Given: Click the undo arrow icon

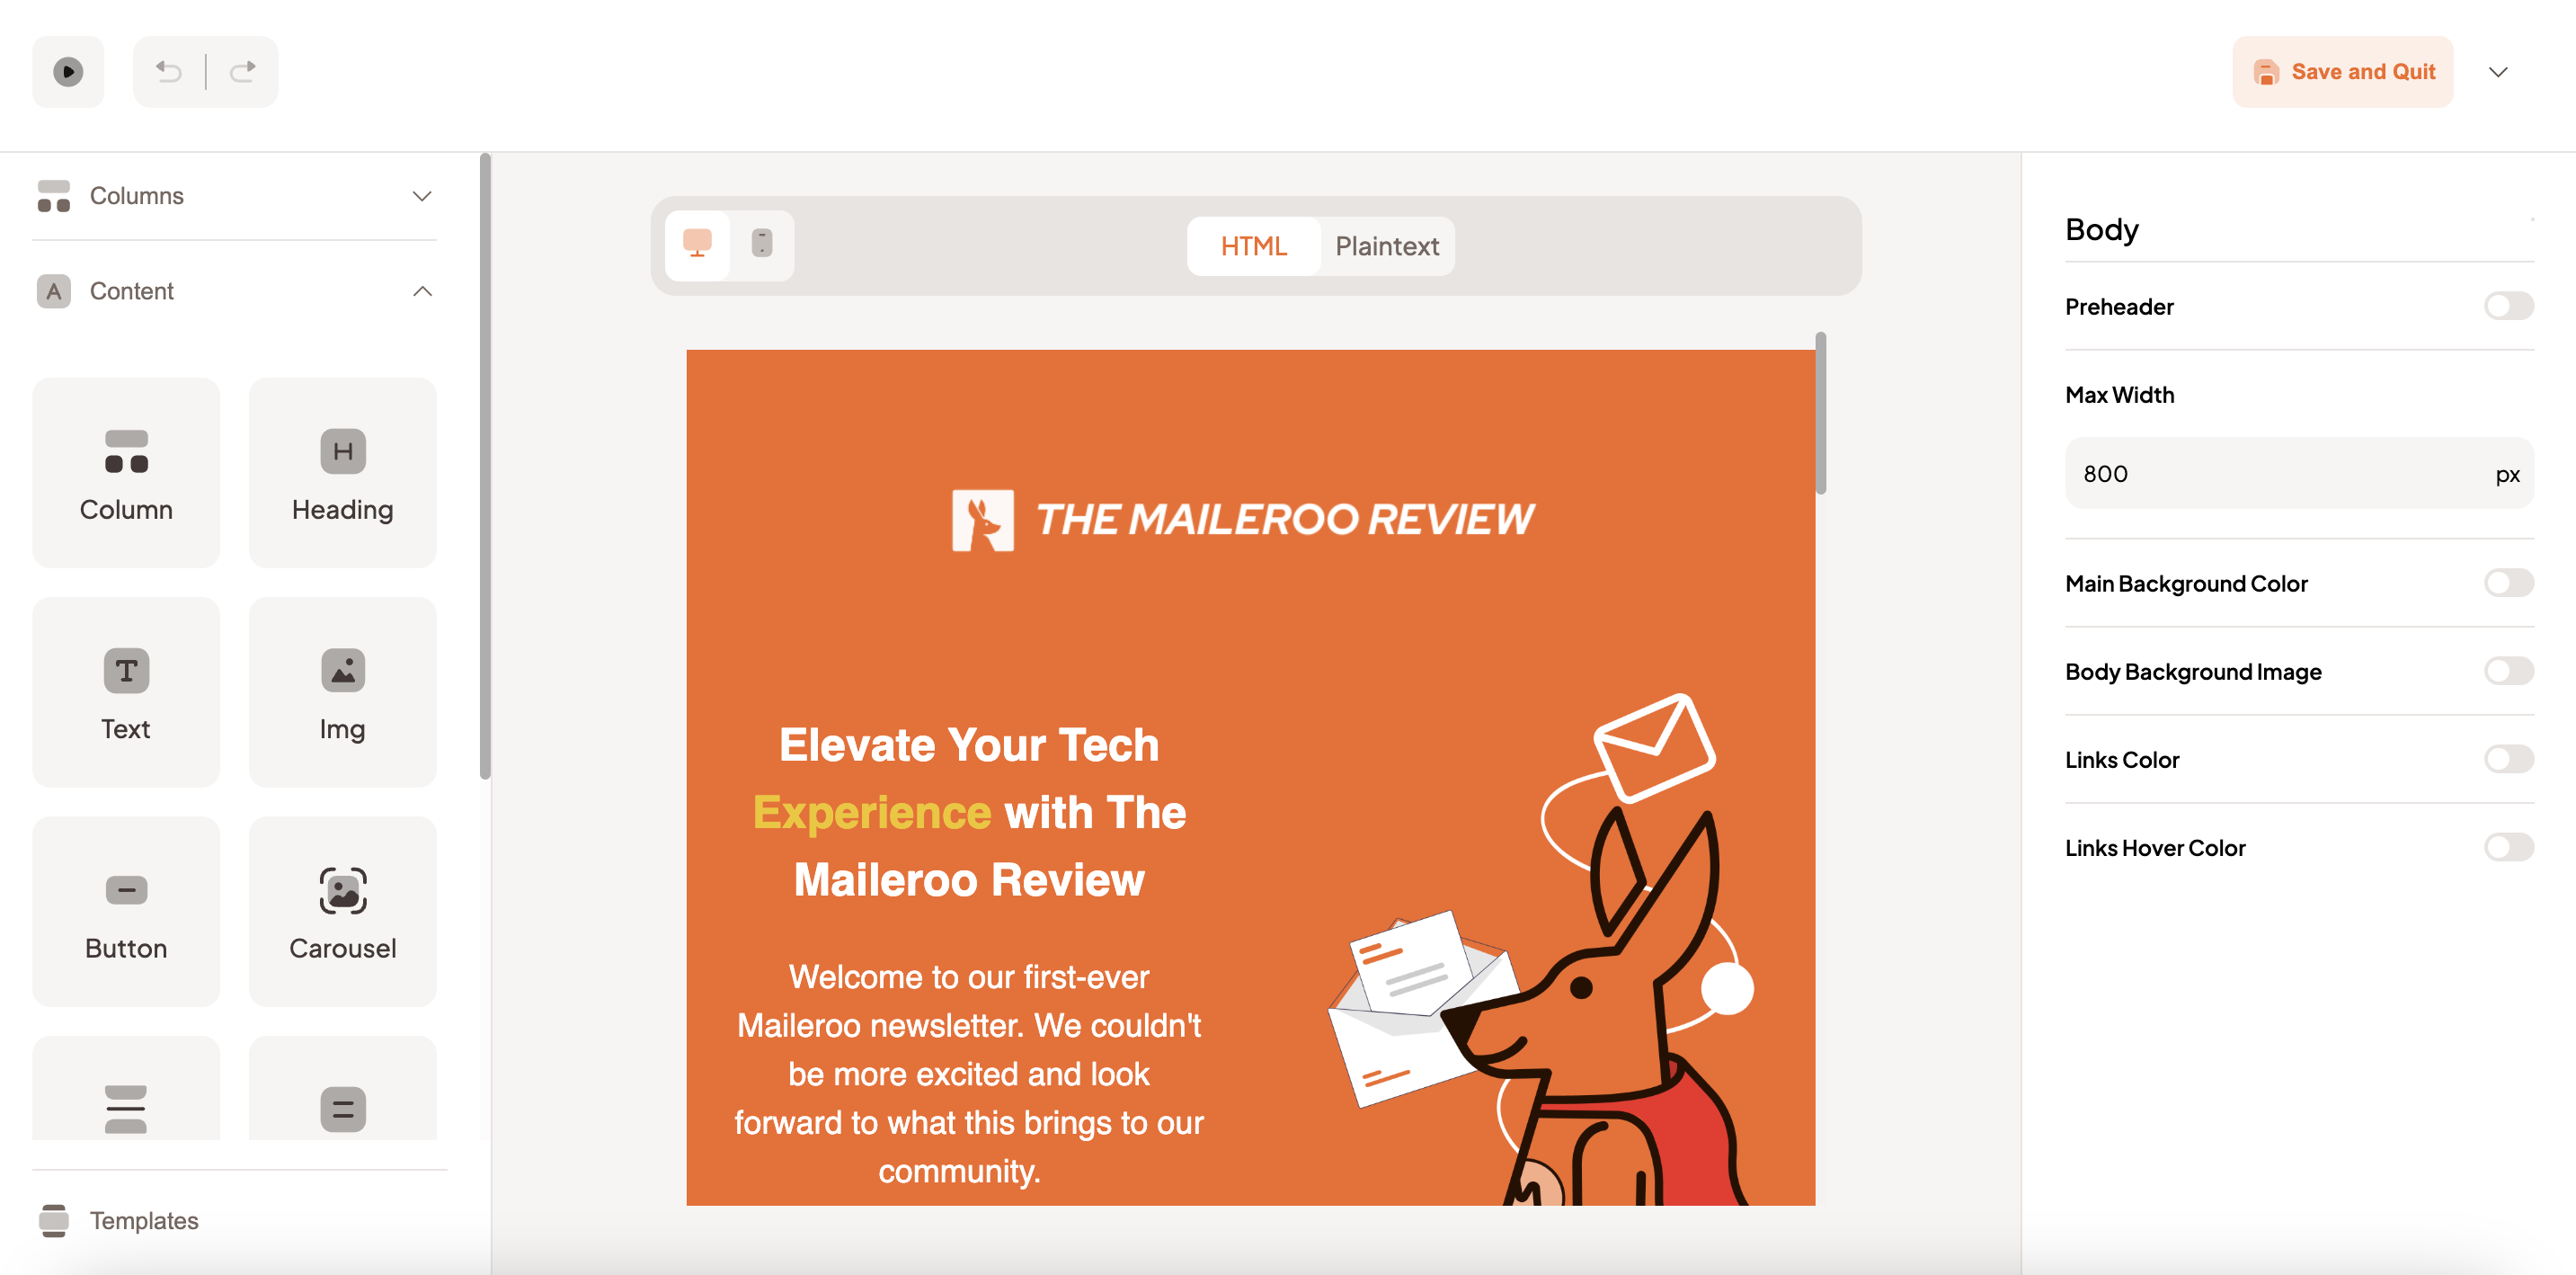Looking at the screenshot, I should (169, 72).
